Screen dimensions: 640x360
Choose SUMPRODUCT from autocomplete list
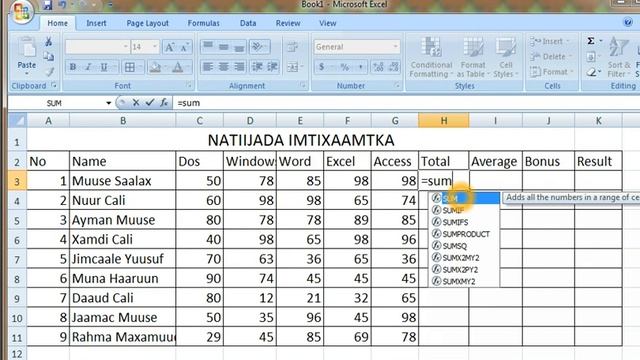click(464, 234)
